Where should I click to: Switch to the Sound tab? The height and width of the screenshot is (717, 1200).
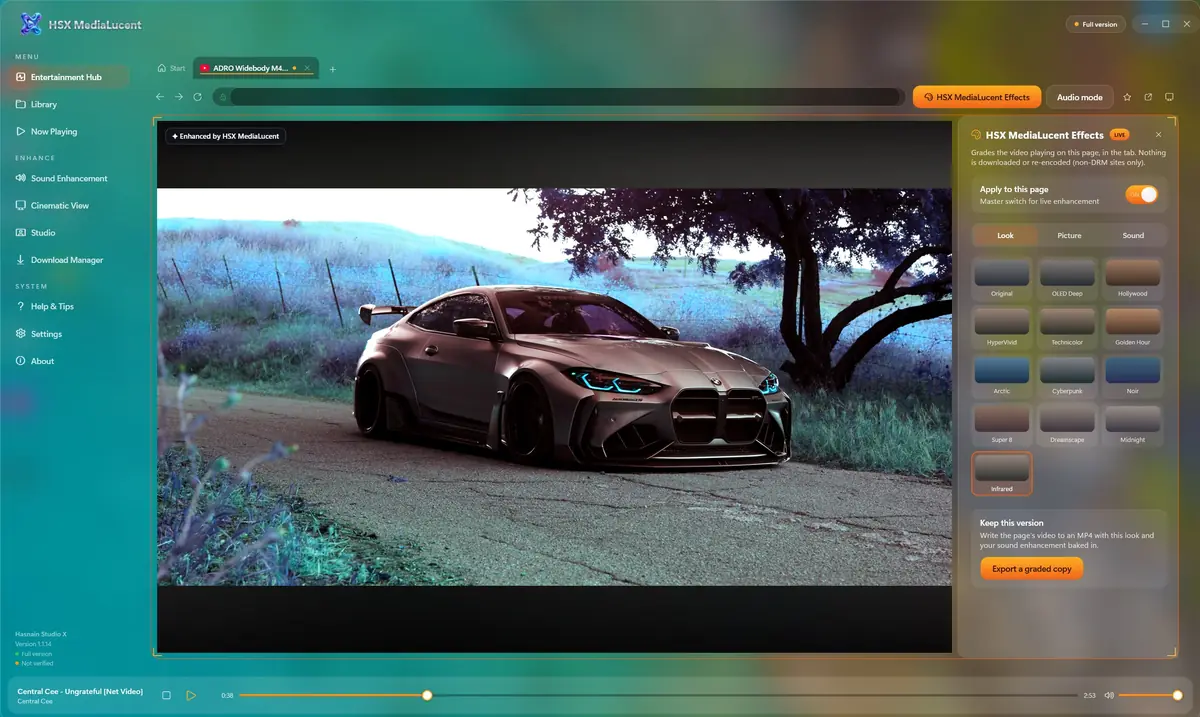tap(1133, 235)
